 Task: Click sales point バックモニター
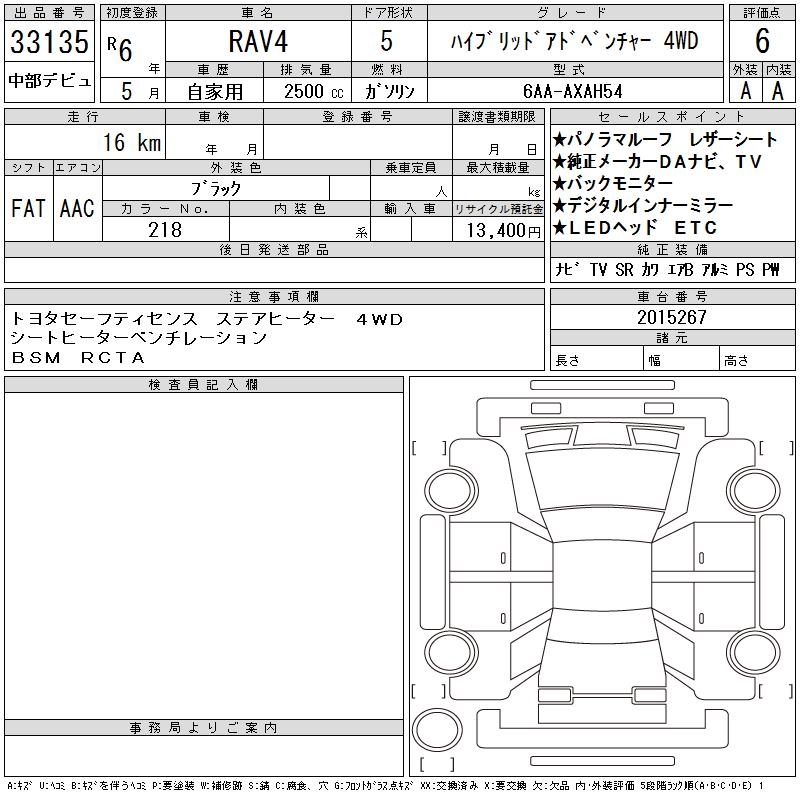(x=613, y=183)
